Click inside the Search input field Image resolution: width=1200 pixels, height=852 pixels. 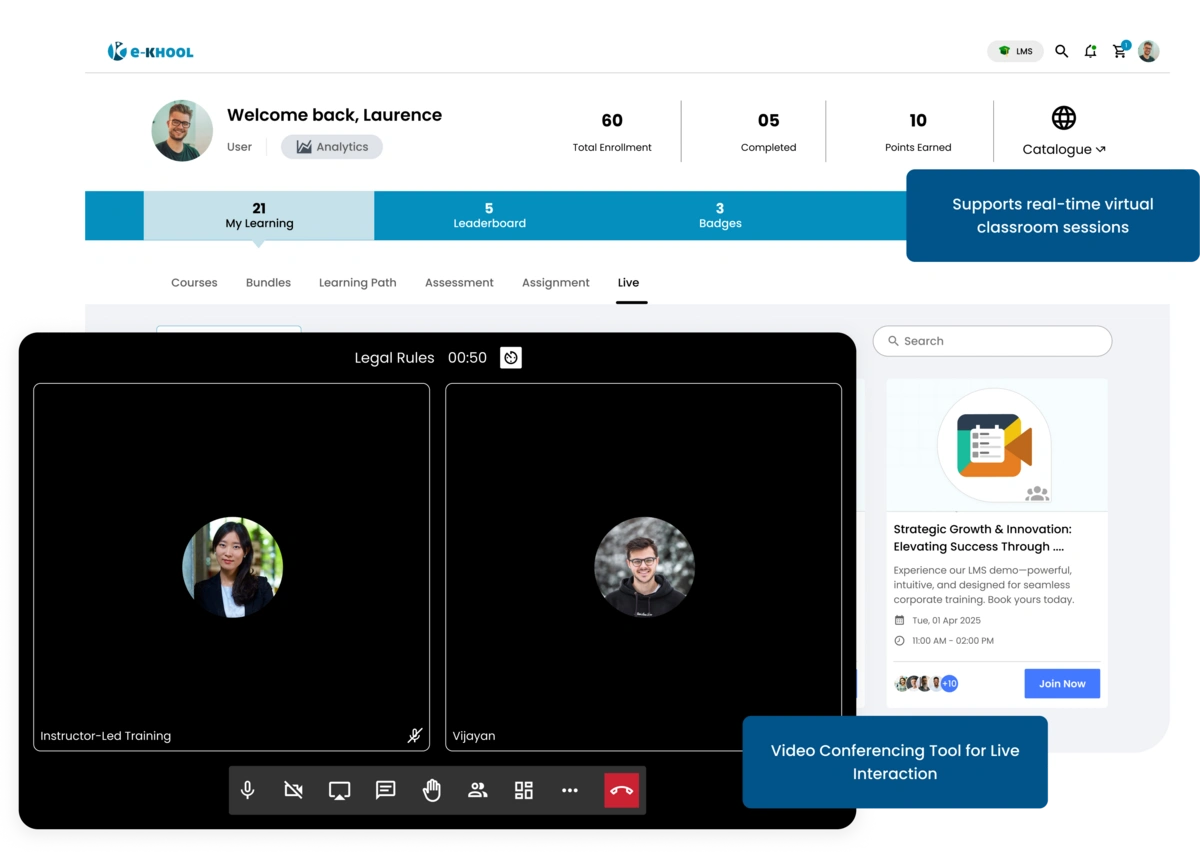tap(992, 341)
